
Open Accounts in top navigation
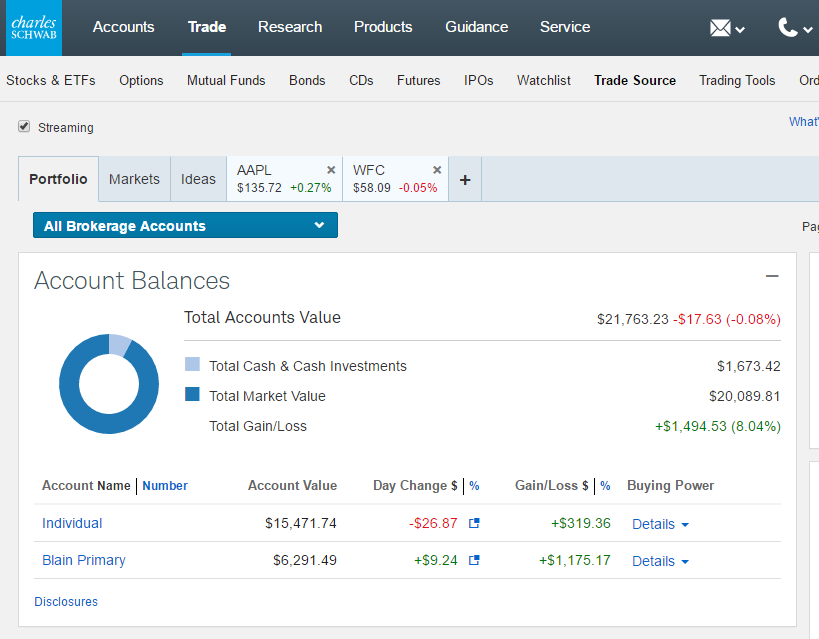click(123, 27)
